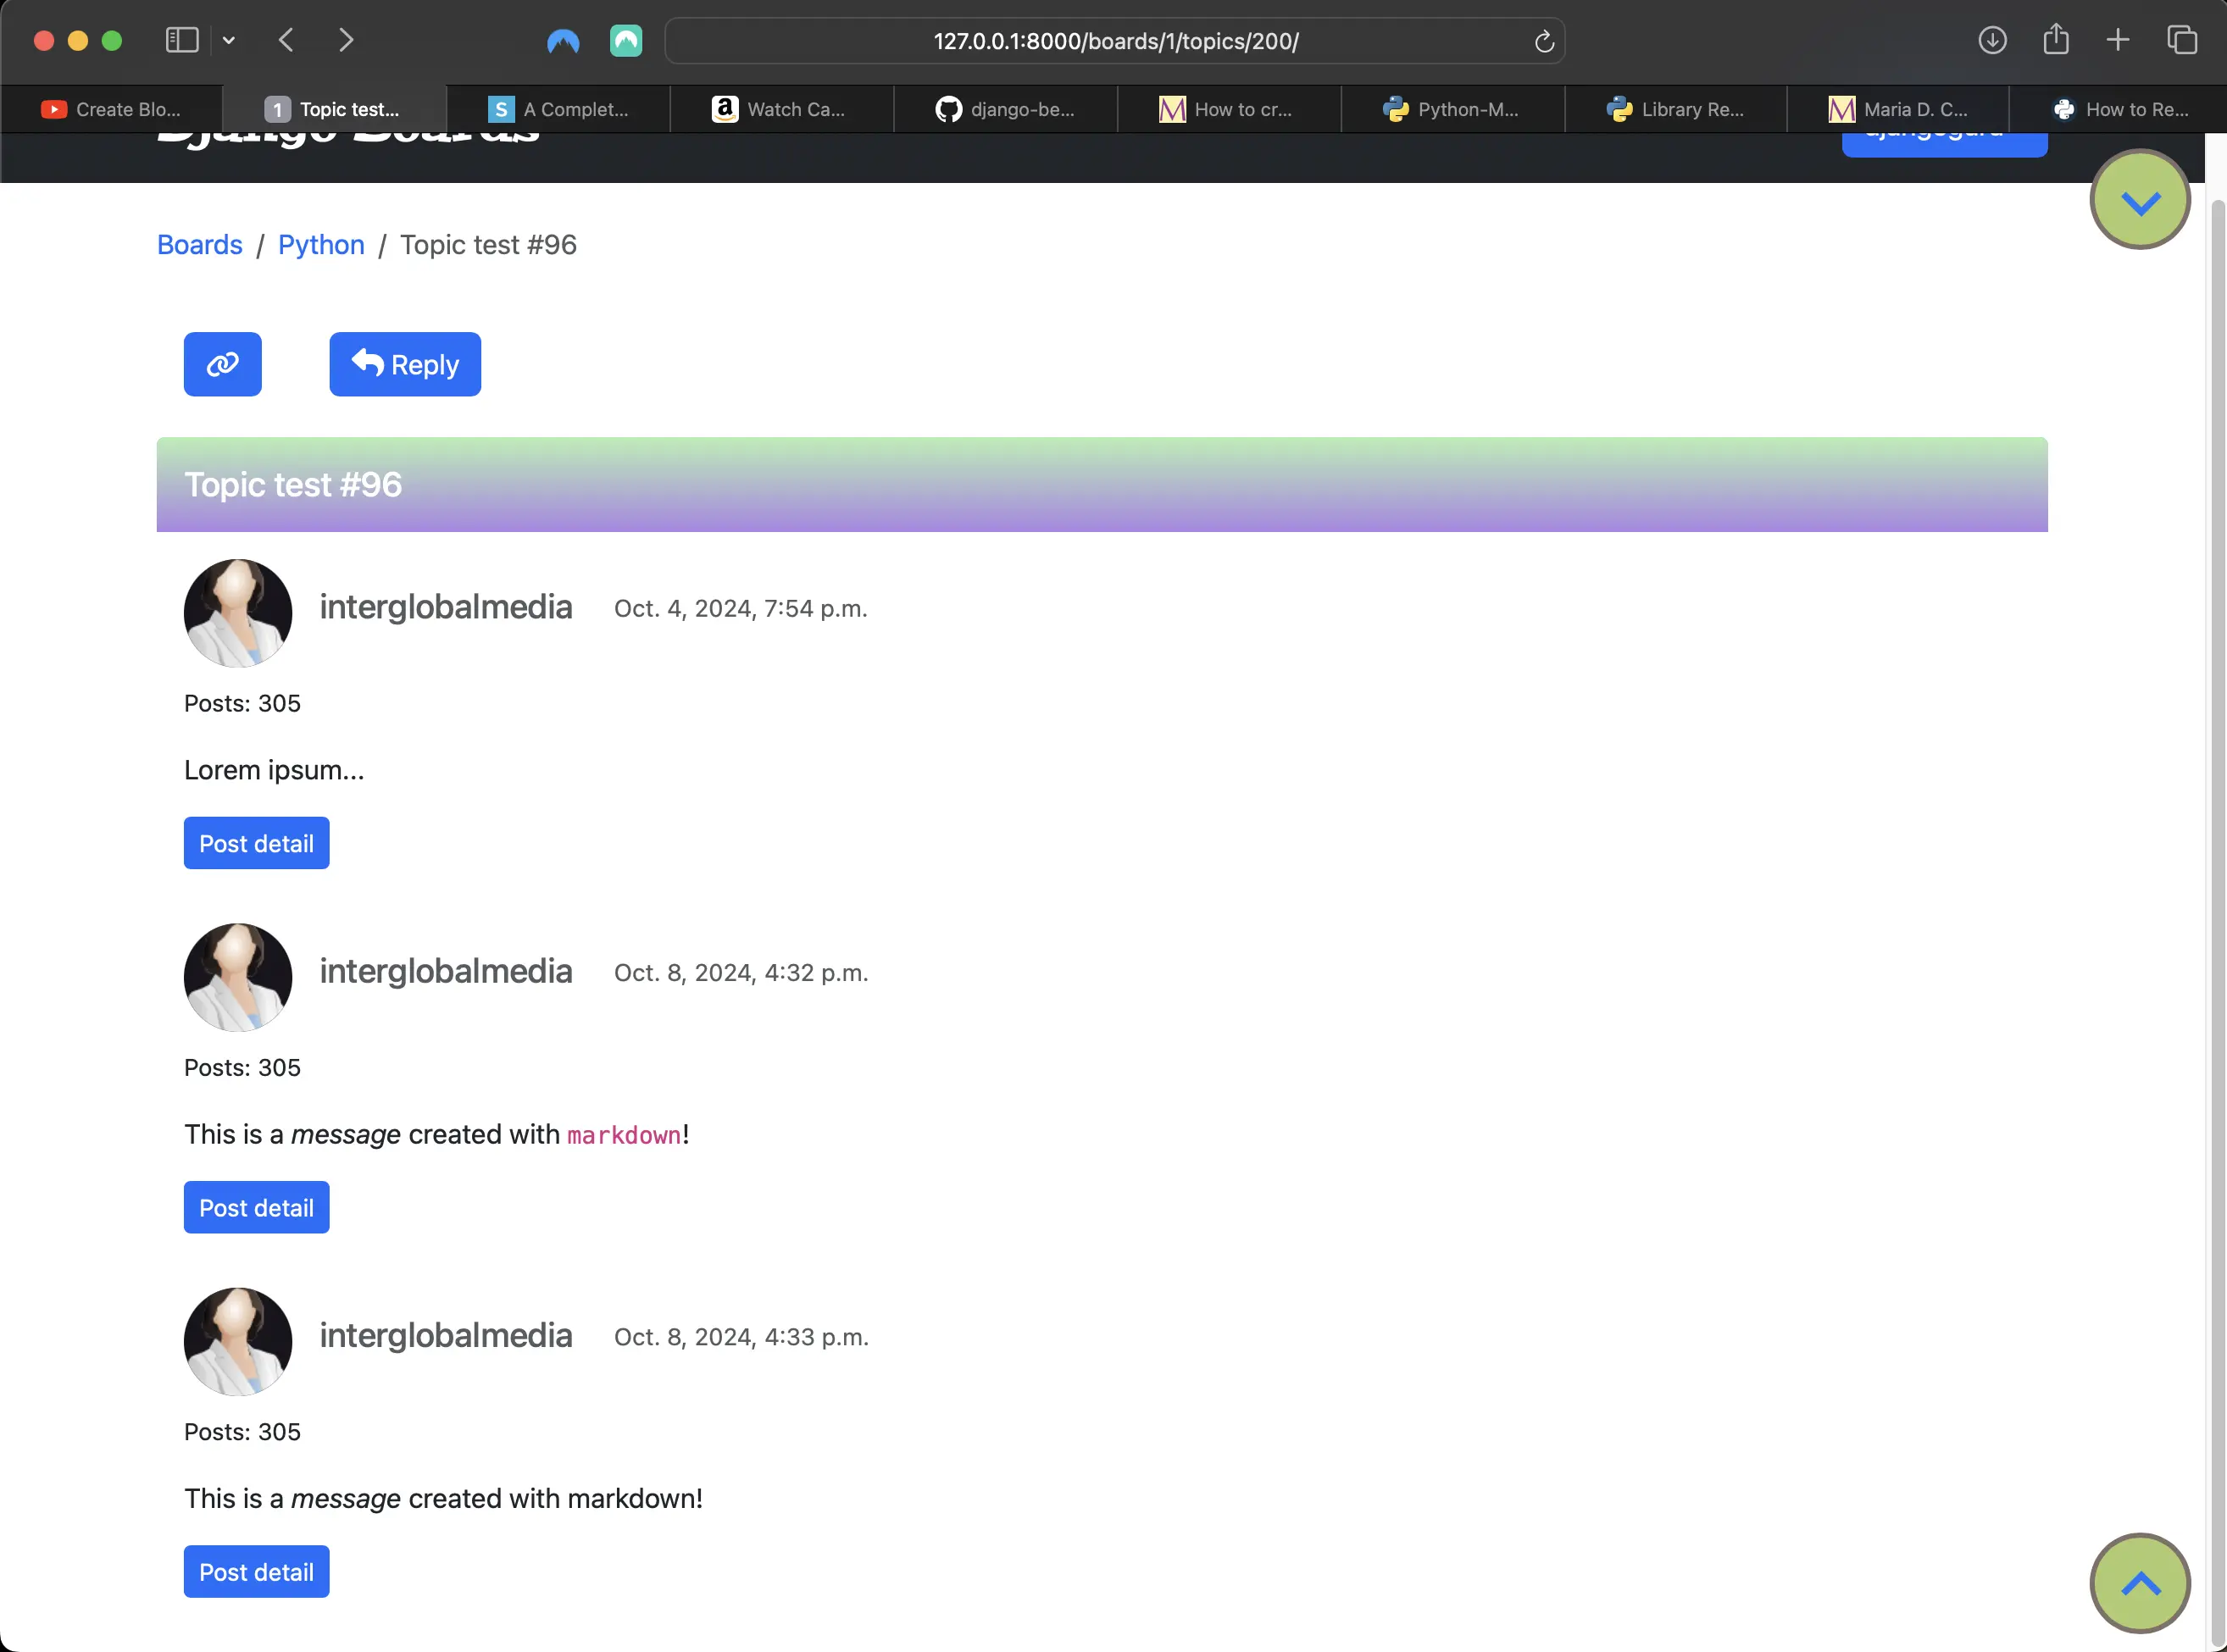Open Post detail for the 4:33 p.m. post
Image resolution: width=2227 pixels, height=1652 pixels.
pyautogui.click(x=257, y=1571)
